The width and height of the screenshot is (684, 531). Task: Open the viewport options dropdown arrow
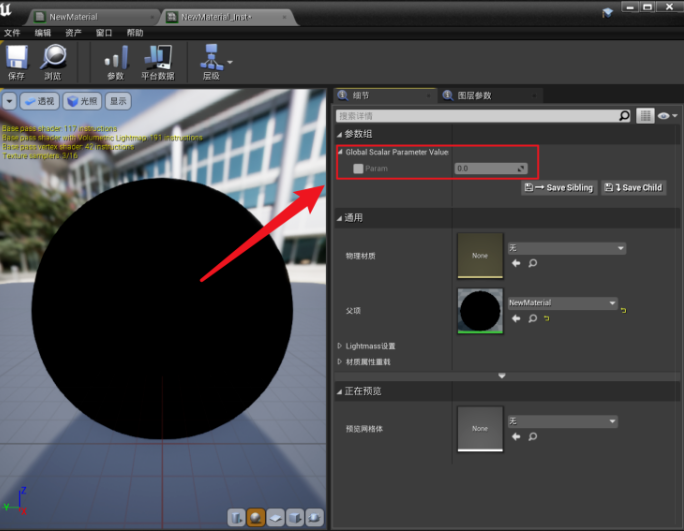pyautogui.click(x=9, y=101)
